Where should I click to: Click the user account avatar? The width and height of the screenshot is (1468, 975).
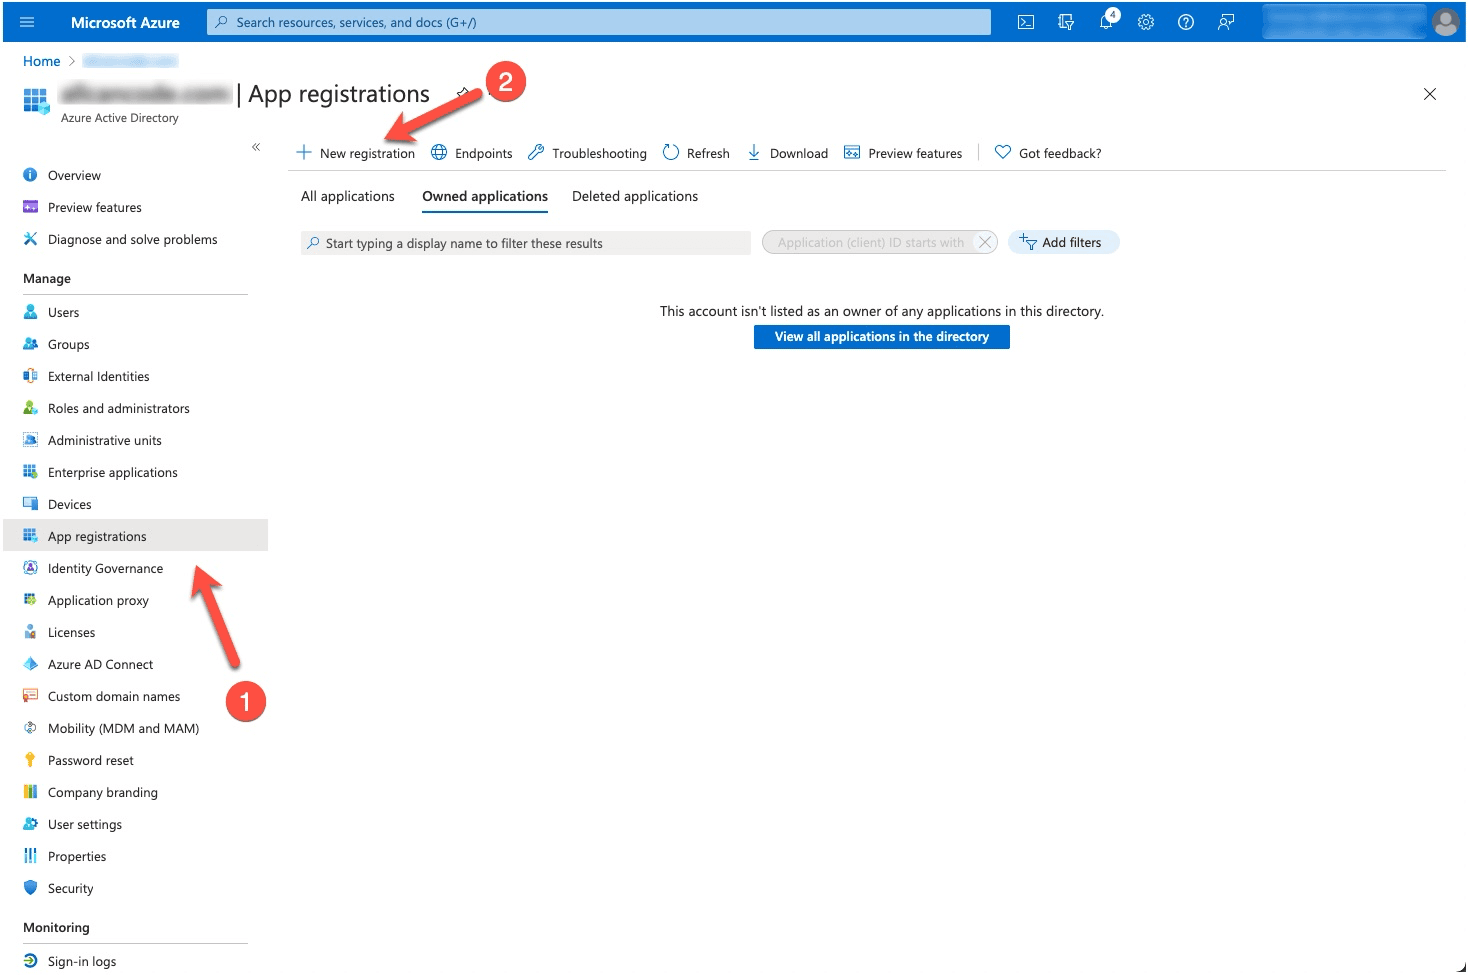1445,22
